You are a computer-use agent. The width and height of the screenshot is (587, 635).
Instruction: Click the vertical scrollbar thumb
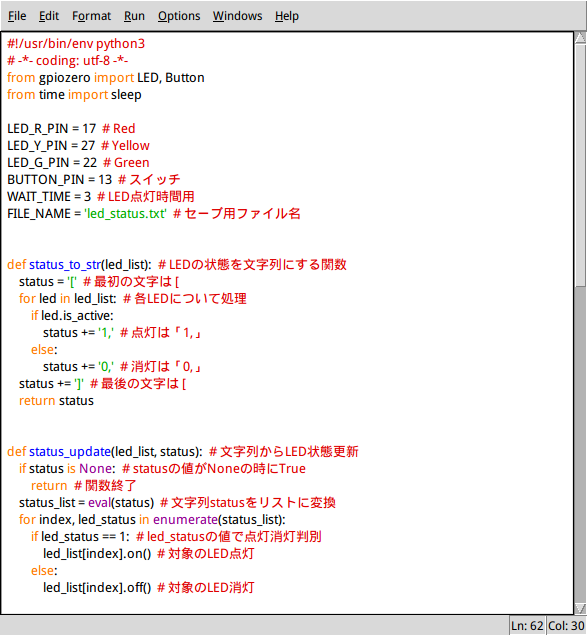pyautogui.click(x=580, y=165)
